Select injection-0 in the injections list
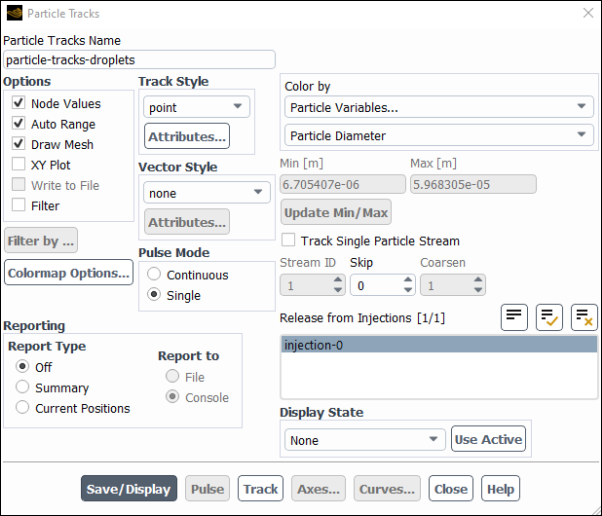The image size is (602, 516). tap(439, 345)
